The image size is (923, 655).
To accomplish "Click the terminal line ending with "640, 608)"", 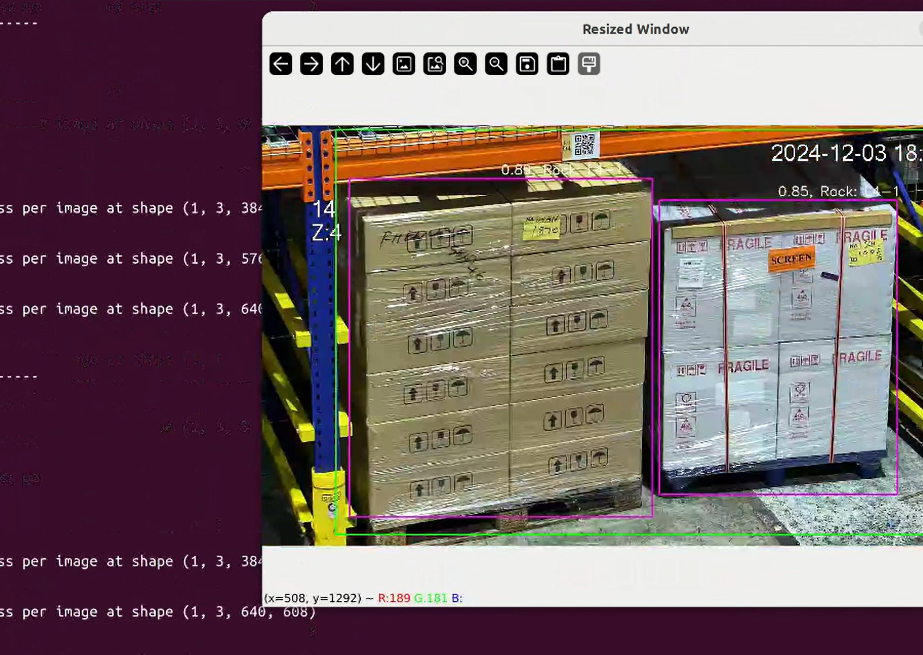I will [x=158, y=611].
